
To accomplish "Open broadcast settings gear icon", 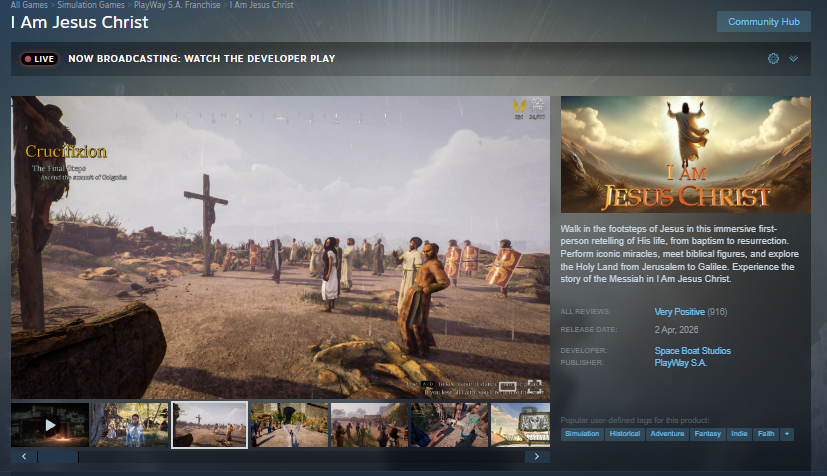I will coord(773,59).
